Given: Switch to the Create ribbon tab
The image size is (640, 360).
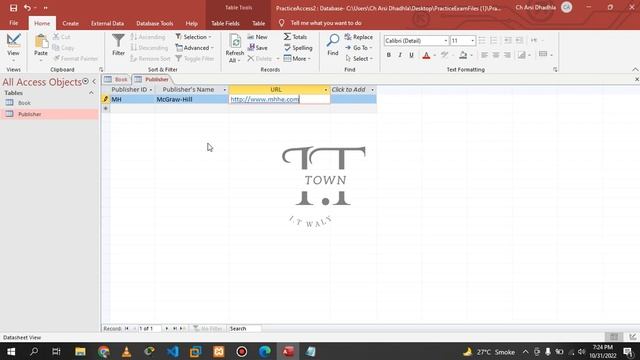Looking at the screenshot, I should [x=71, y=23].
